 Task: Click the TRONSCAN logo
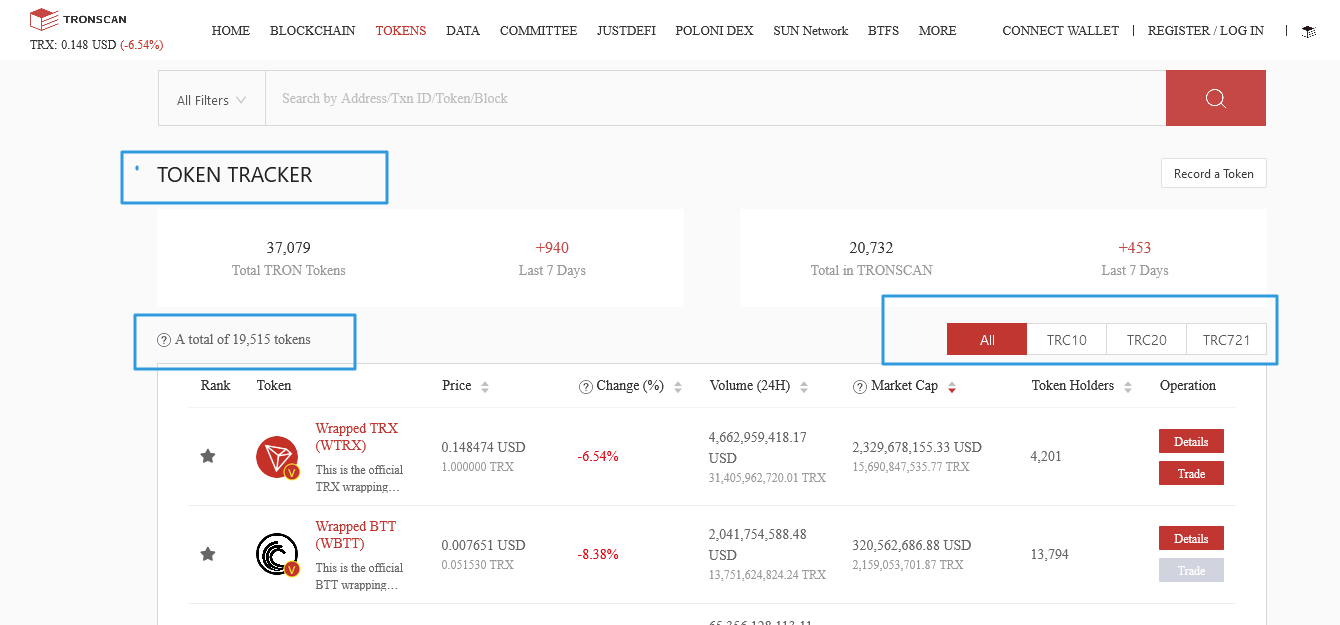pyautogui.click(x=78, y=19)
